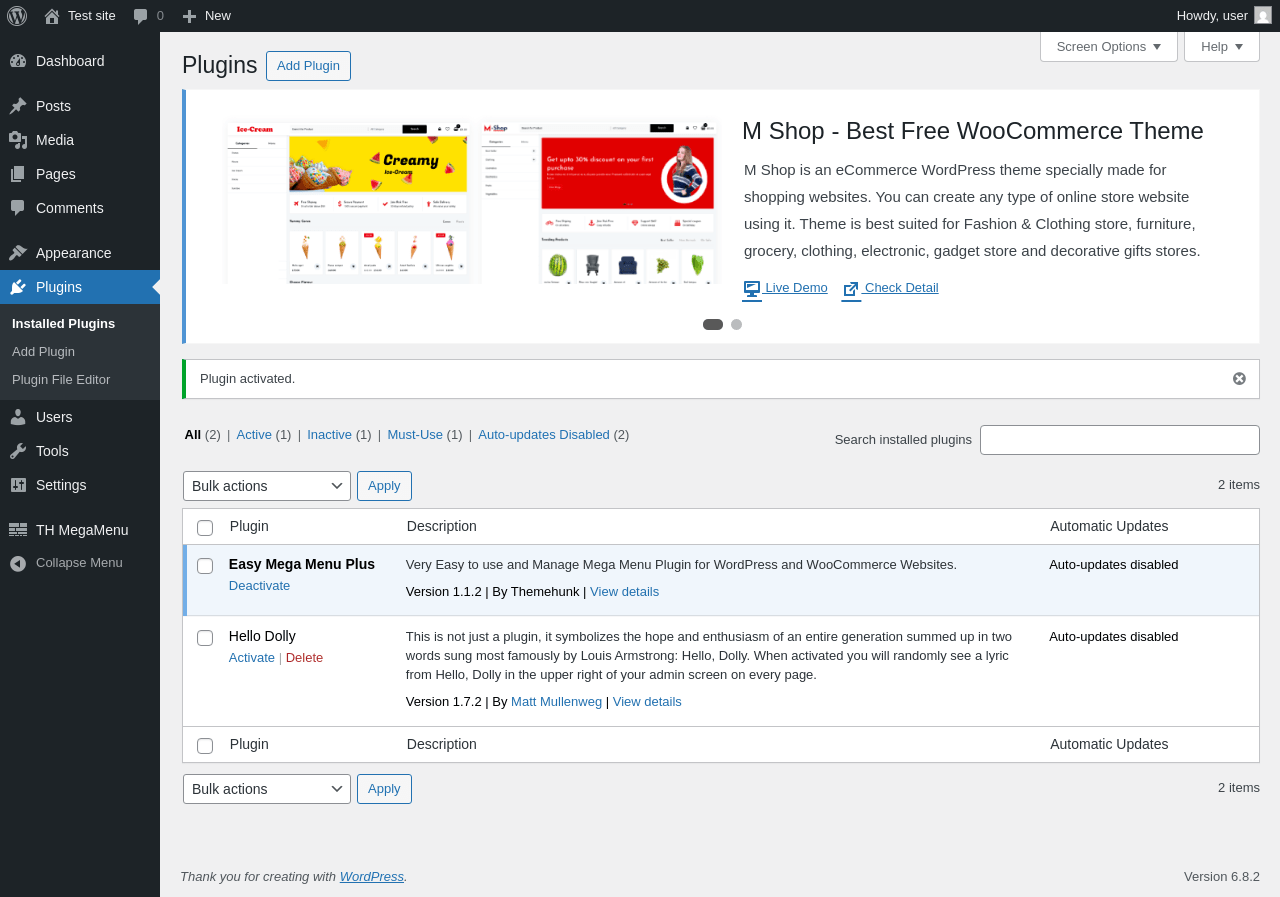The image size is (1280, 897).
Task: Filter plugins by All
Action: pyautogui.click(x=193, y=435)
